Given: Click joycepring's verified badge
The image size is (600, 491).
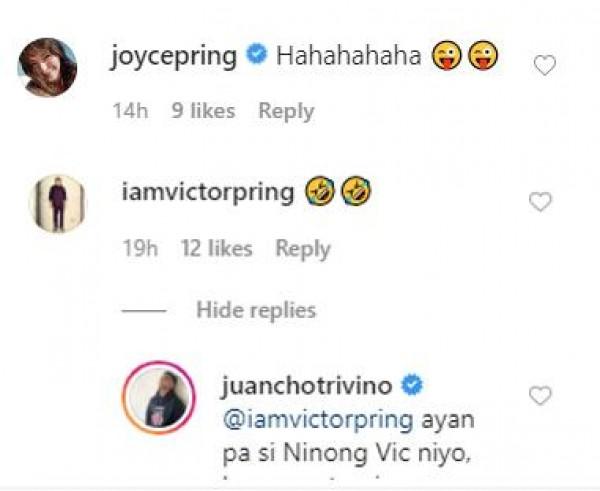Looking at the screenshot, I should 257,54.
